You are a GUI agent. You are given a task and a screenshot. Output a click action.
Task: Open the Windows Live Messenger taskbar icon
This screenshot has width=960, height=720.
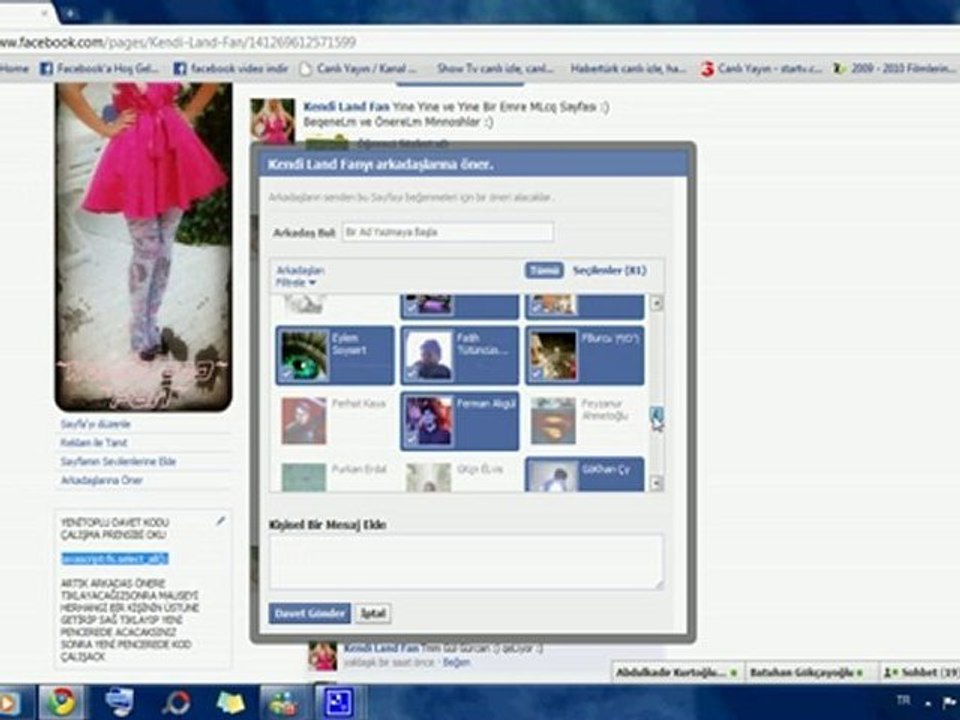tap(283, 703)
